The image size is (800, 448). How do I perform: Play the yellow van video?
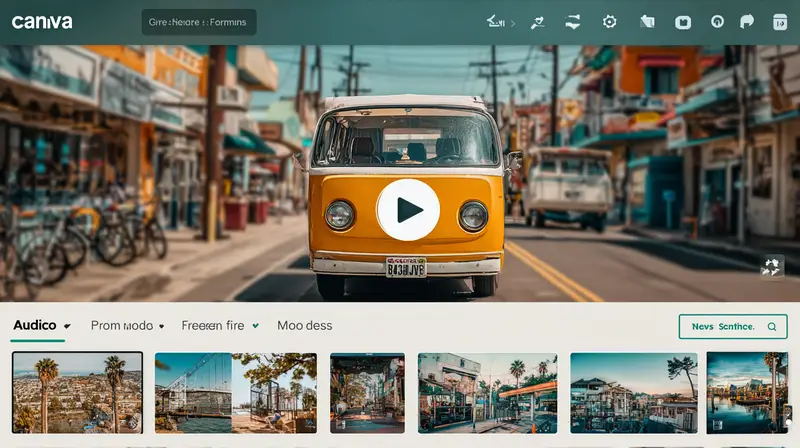point(408,210)
